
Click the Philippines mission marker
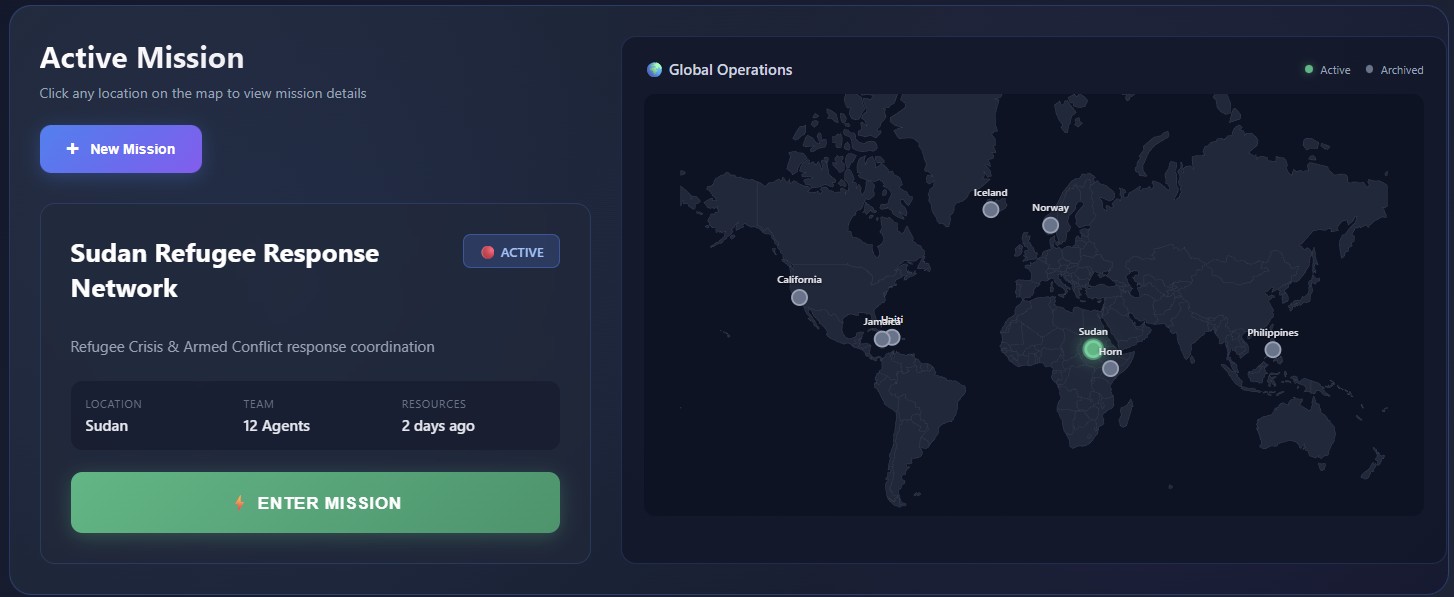point(1272,349)
